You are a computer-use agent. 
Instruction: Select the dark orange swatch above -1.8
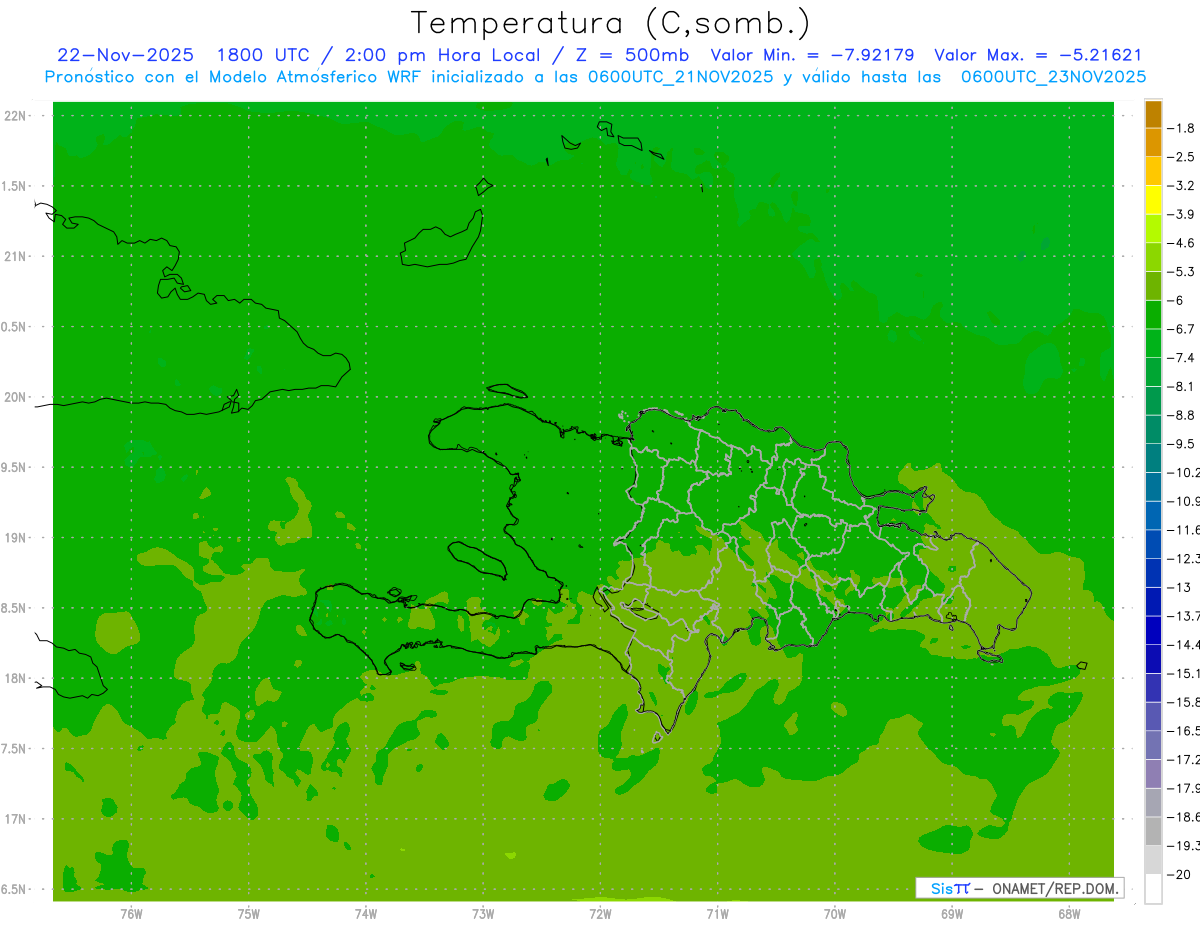pyautogui.click(x=1153, y=115)
